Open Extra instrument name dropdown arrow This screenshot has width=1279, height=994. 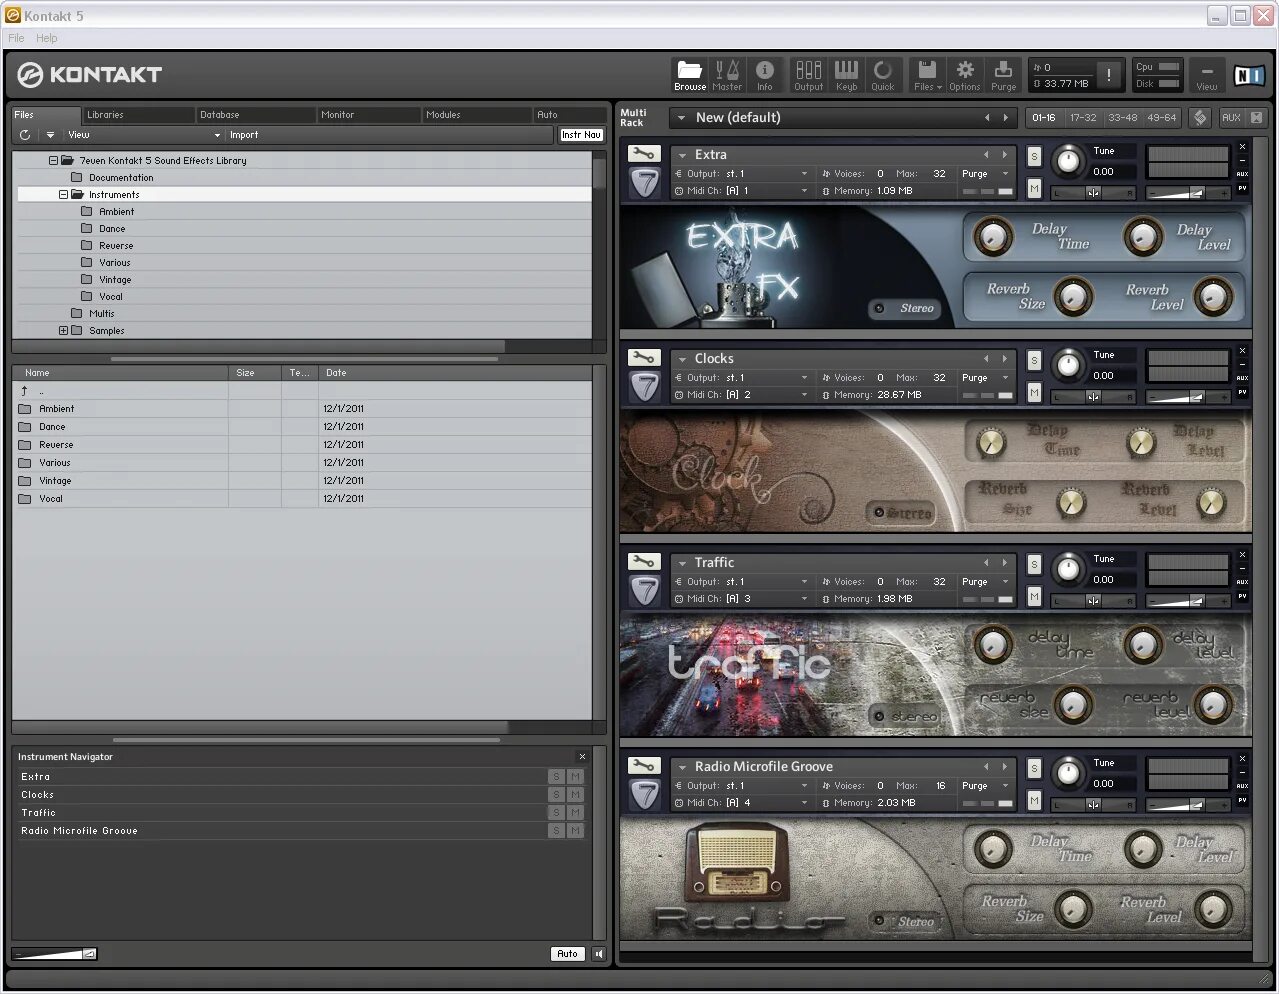pyautogui.click(x=682, y=155)
